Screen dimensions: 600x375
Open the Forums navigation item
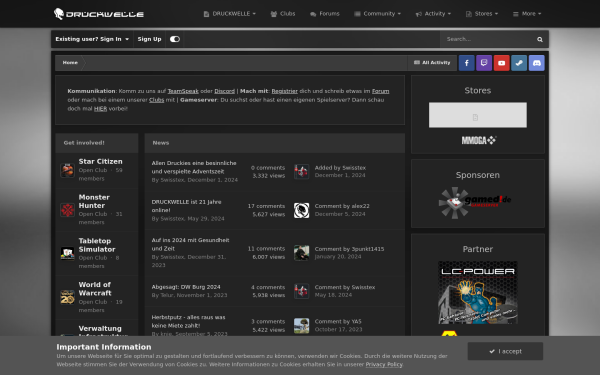pos(324,14)
